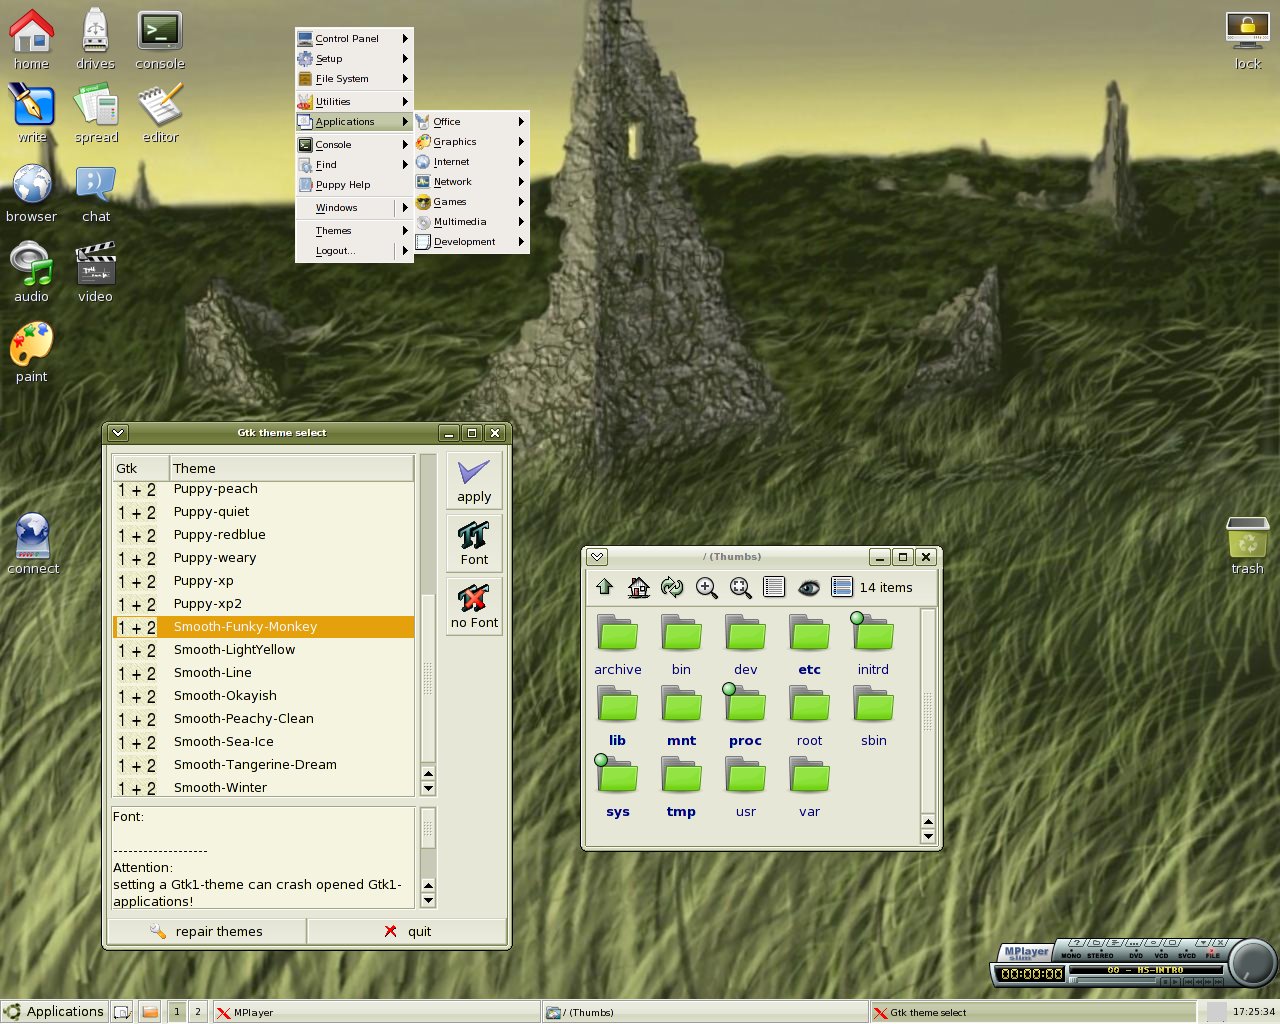Open the Graphics submenu
Image resolution: width=1280 pixels, height=1024 pixels.
471,141
